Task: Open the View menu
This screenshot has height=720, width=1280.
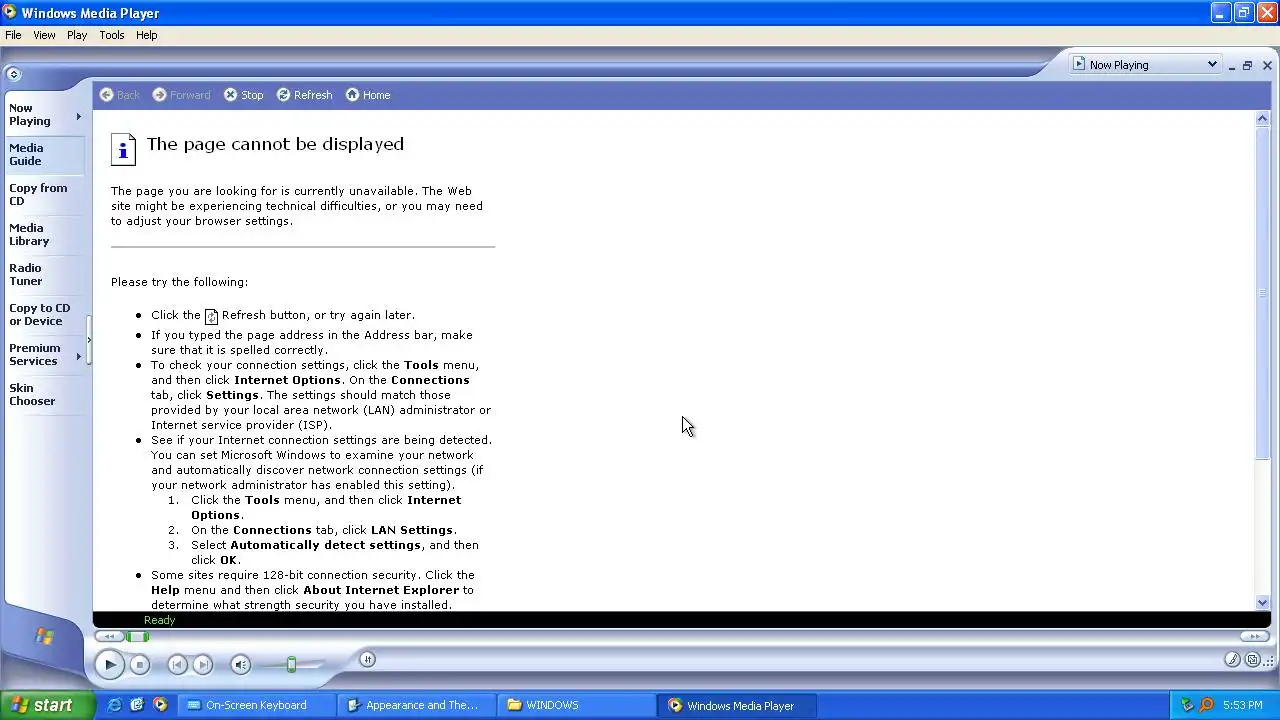Action: [x=44, y=35]
